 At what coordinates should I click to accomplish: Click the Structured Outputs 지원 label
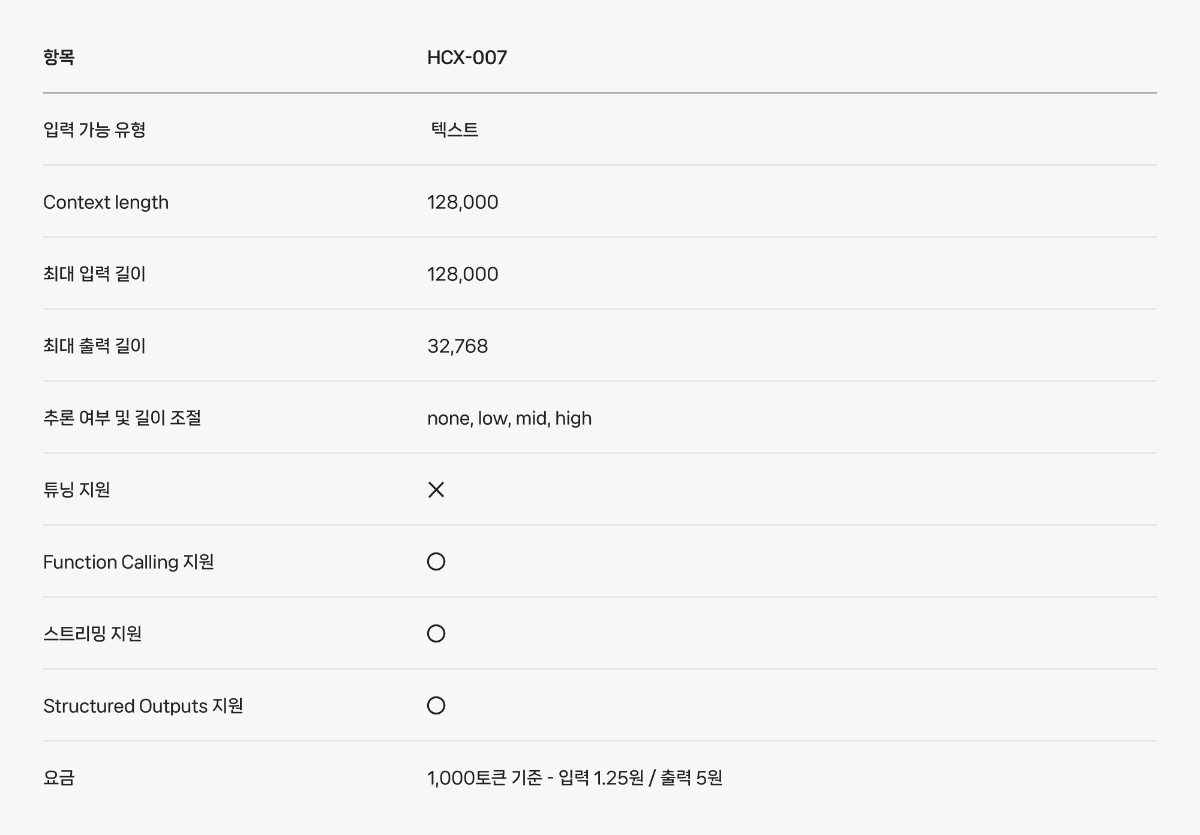tap(143, 706)
